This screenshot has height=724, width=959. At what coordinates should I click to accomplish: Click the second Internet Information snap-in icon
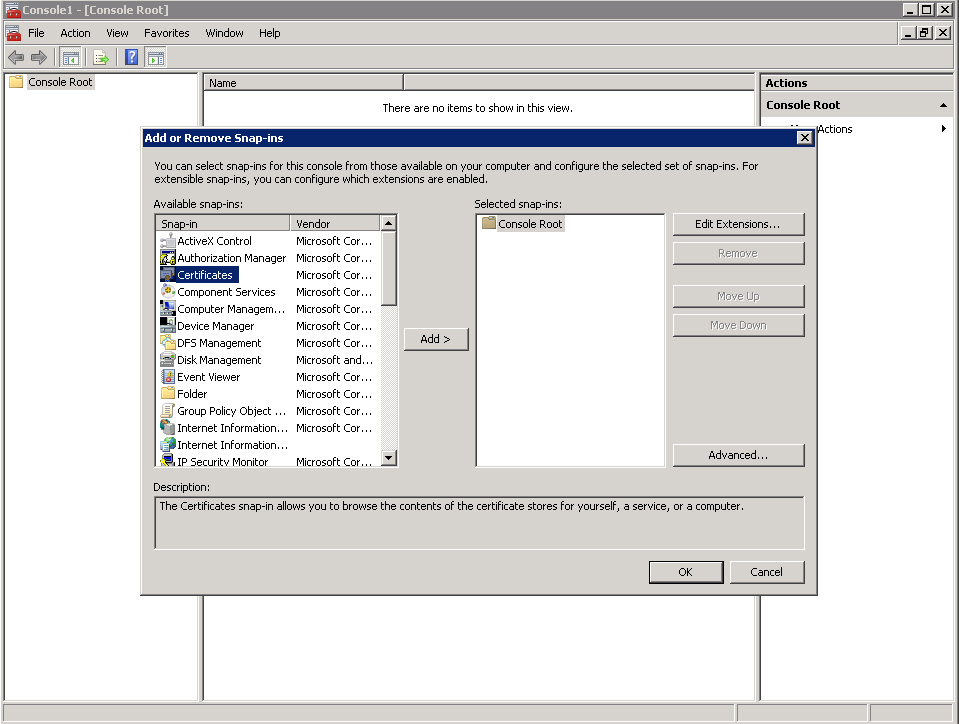click(x=168, y=445)
